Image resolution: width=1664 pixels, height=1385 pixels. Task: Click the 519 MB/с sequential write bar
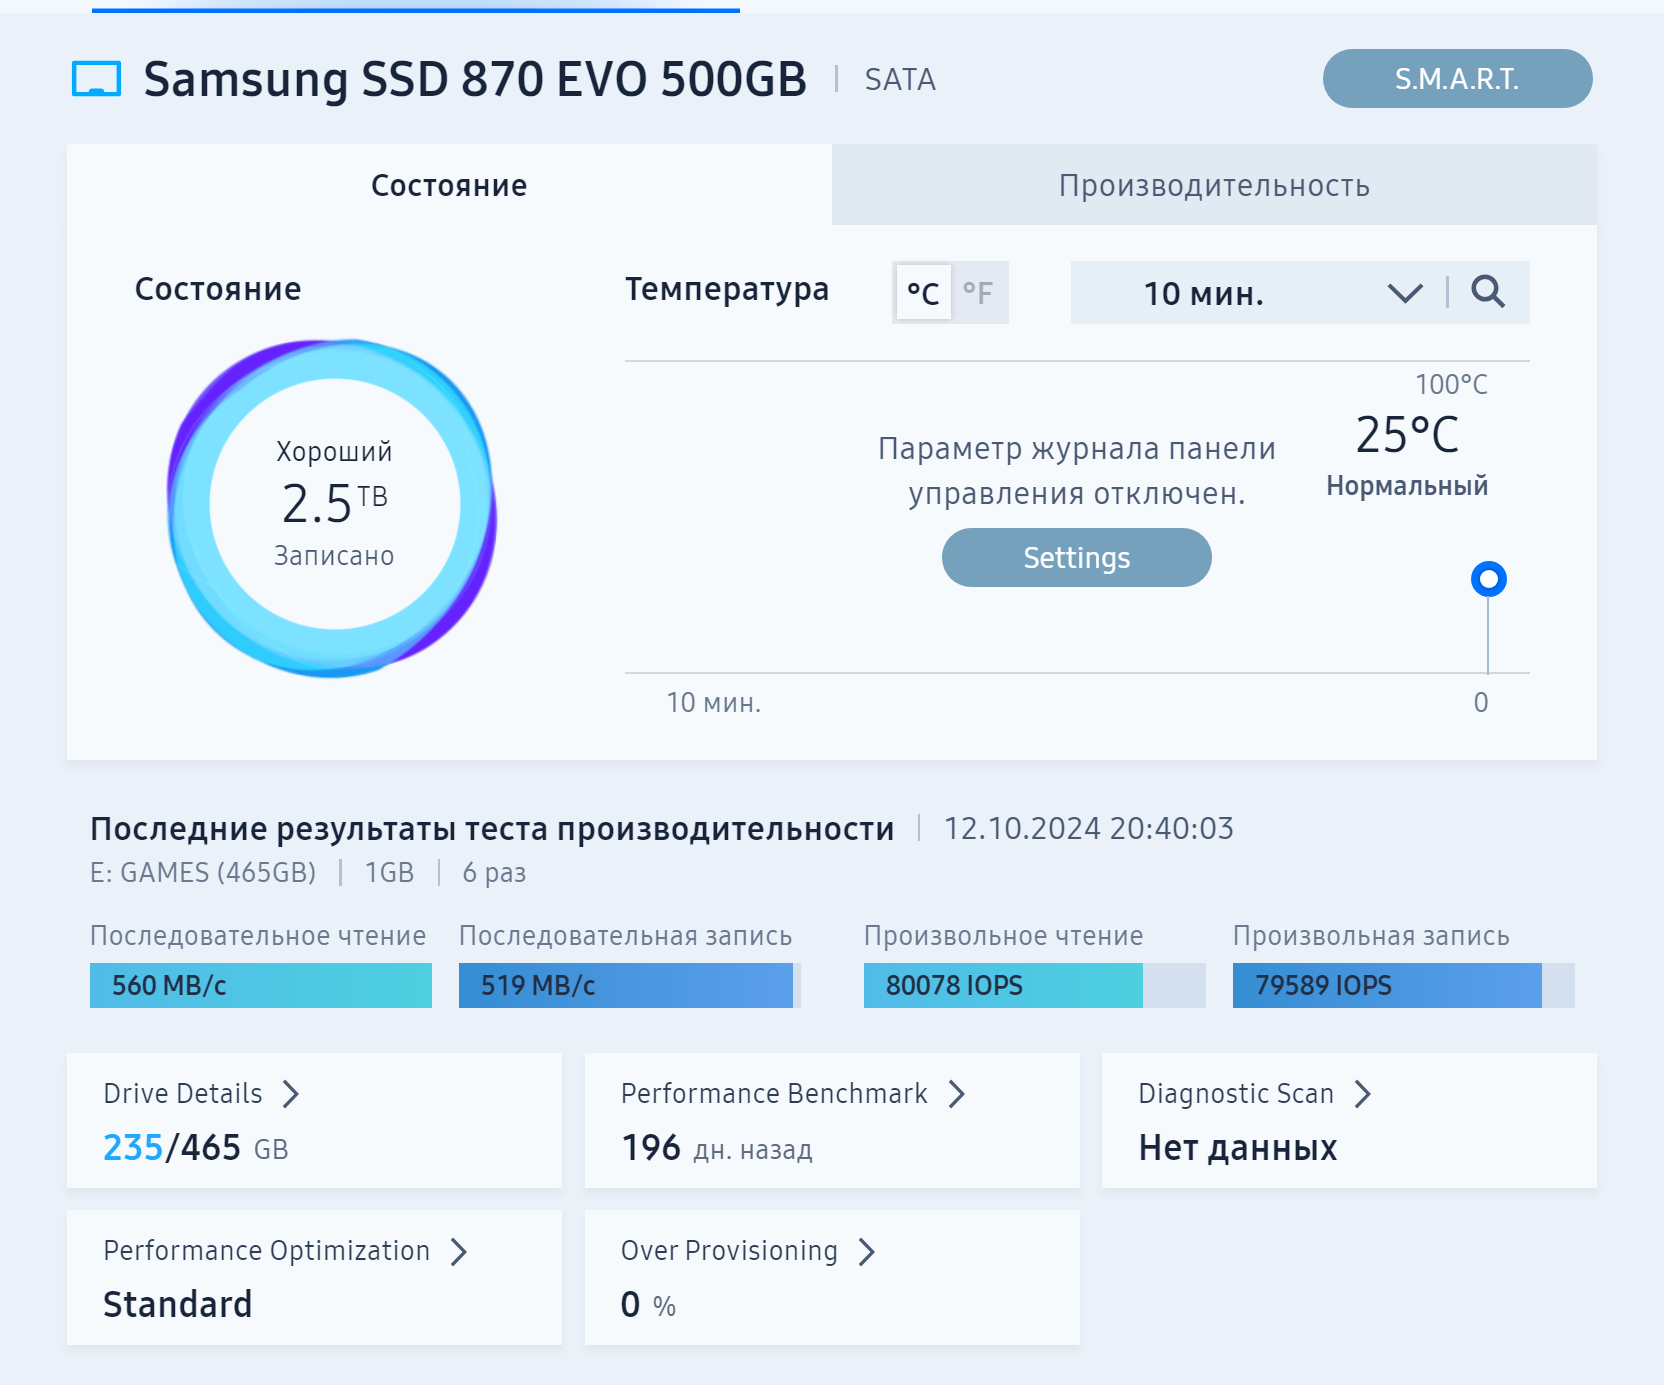[630, 985]
